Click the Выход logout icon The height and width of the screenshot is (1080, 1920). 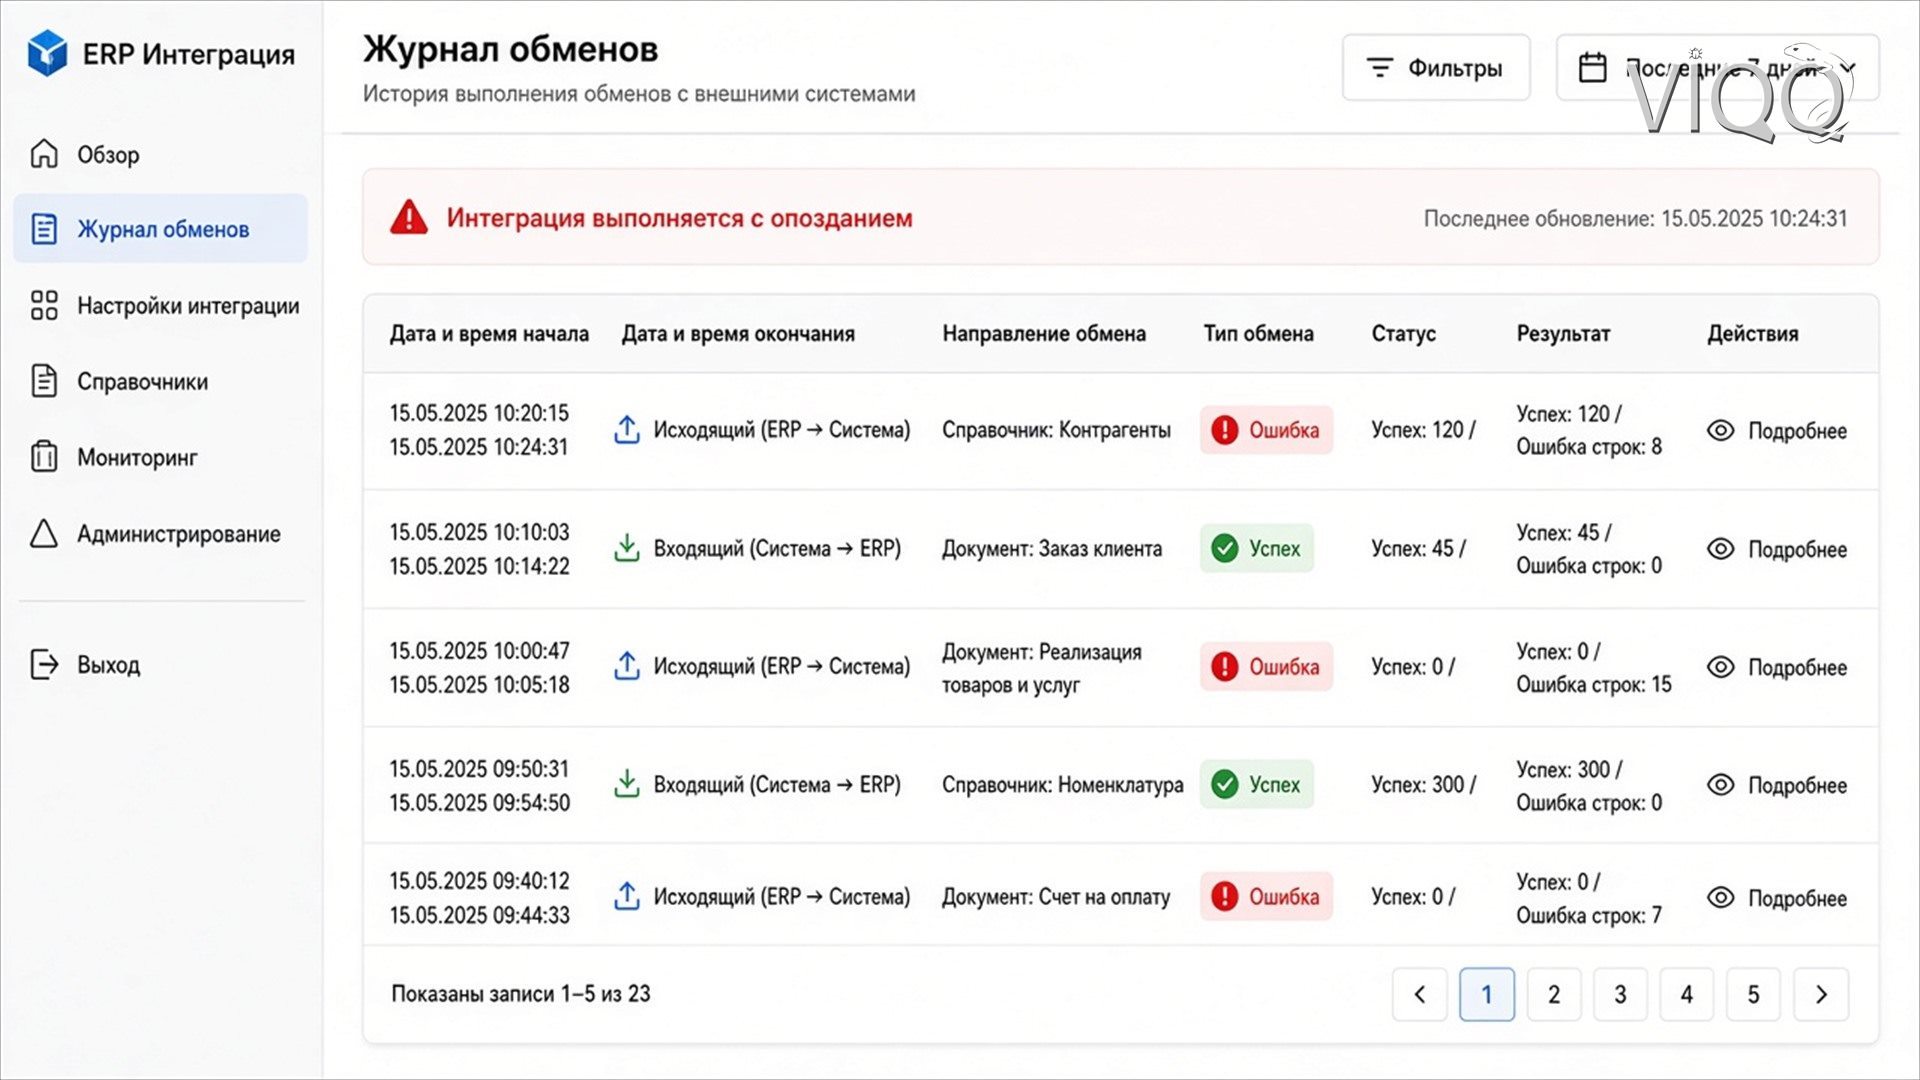click(44, 665)
